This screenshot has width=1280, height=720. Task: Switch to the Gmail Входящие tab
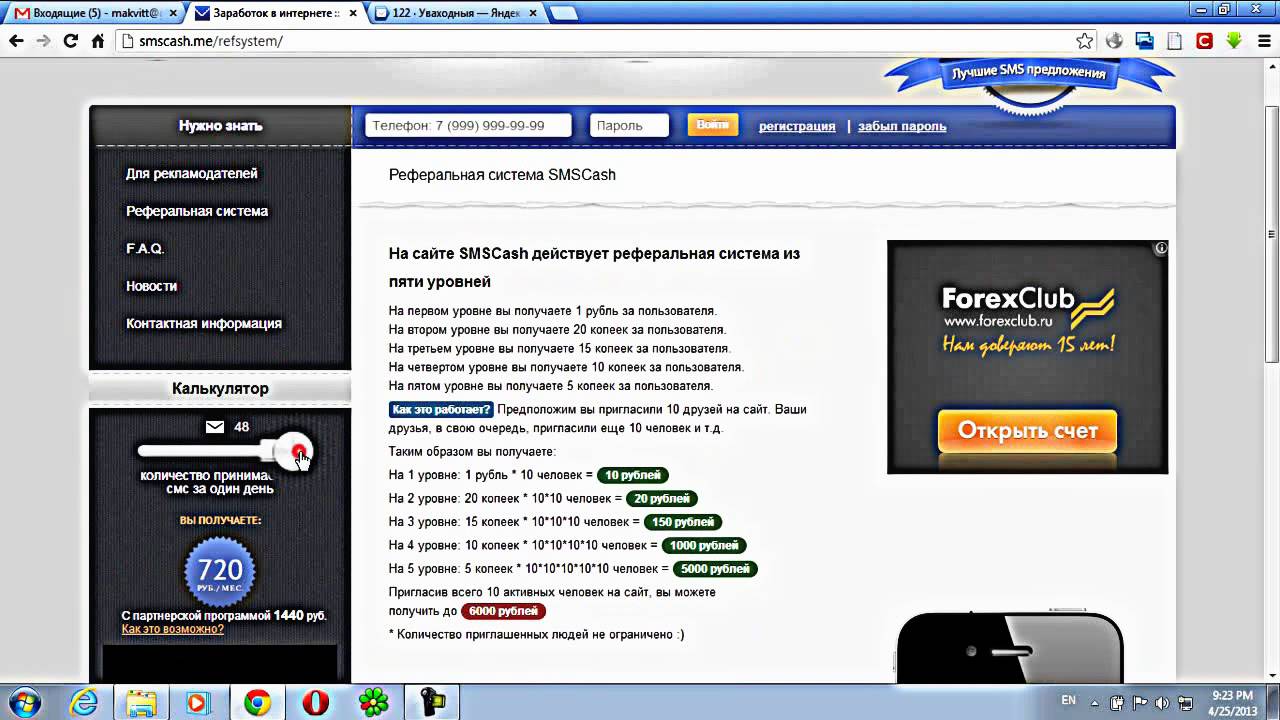(x=96, y=14)
